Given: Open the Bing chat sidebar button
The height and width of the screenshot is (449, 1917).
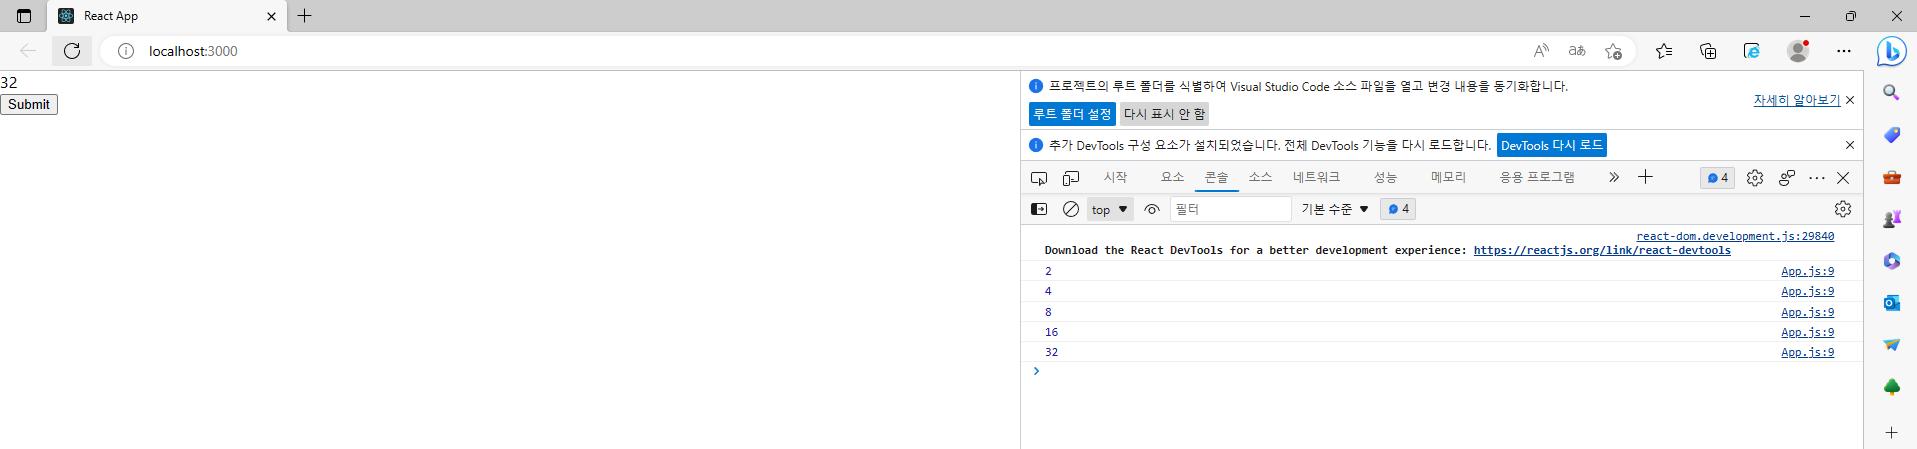Looking at the screenshot, I should pyautogui.click(x=1891, y=51).
